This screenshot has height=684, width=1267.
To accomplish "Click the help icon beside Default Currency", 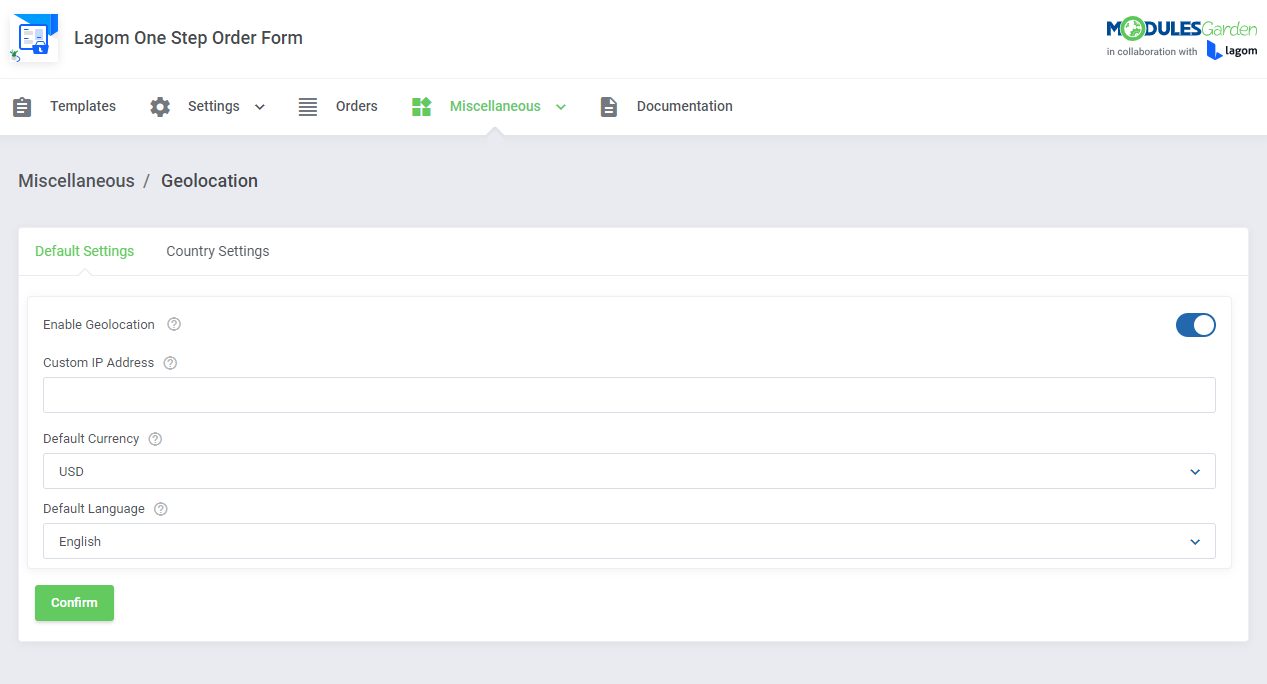I will 155,439.
